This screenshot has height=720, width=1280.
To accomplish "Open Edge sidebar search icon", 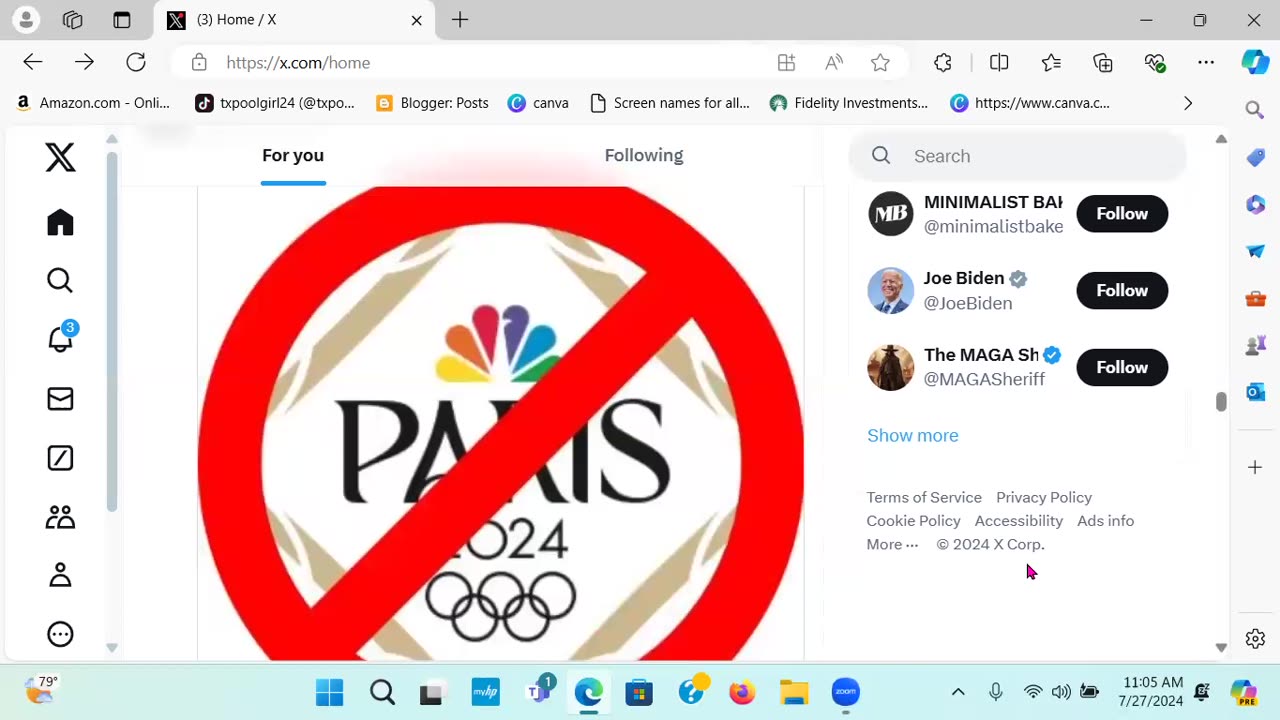I will (x=1255, y=110).
